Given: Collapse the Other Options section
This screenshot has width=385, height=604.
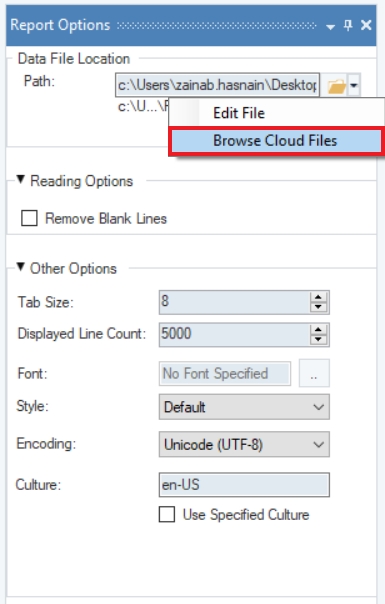Looking at the screenshot, I should click(x=21, y=267).
